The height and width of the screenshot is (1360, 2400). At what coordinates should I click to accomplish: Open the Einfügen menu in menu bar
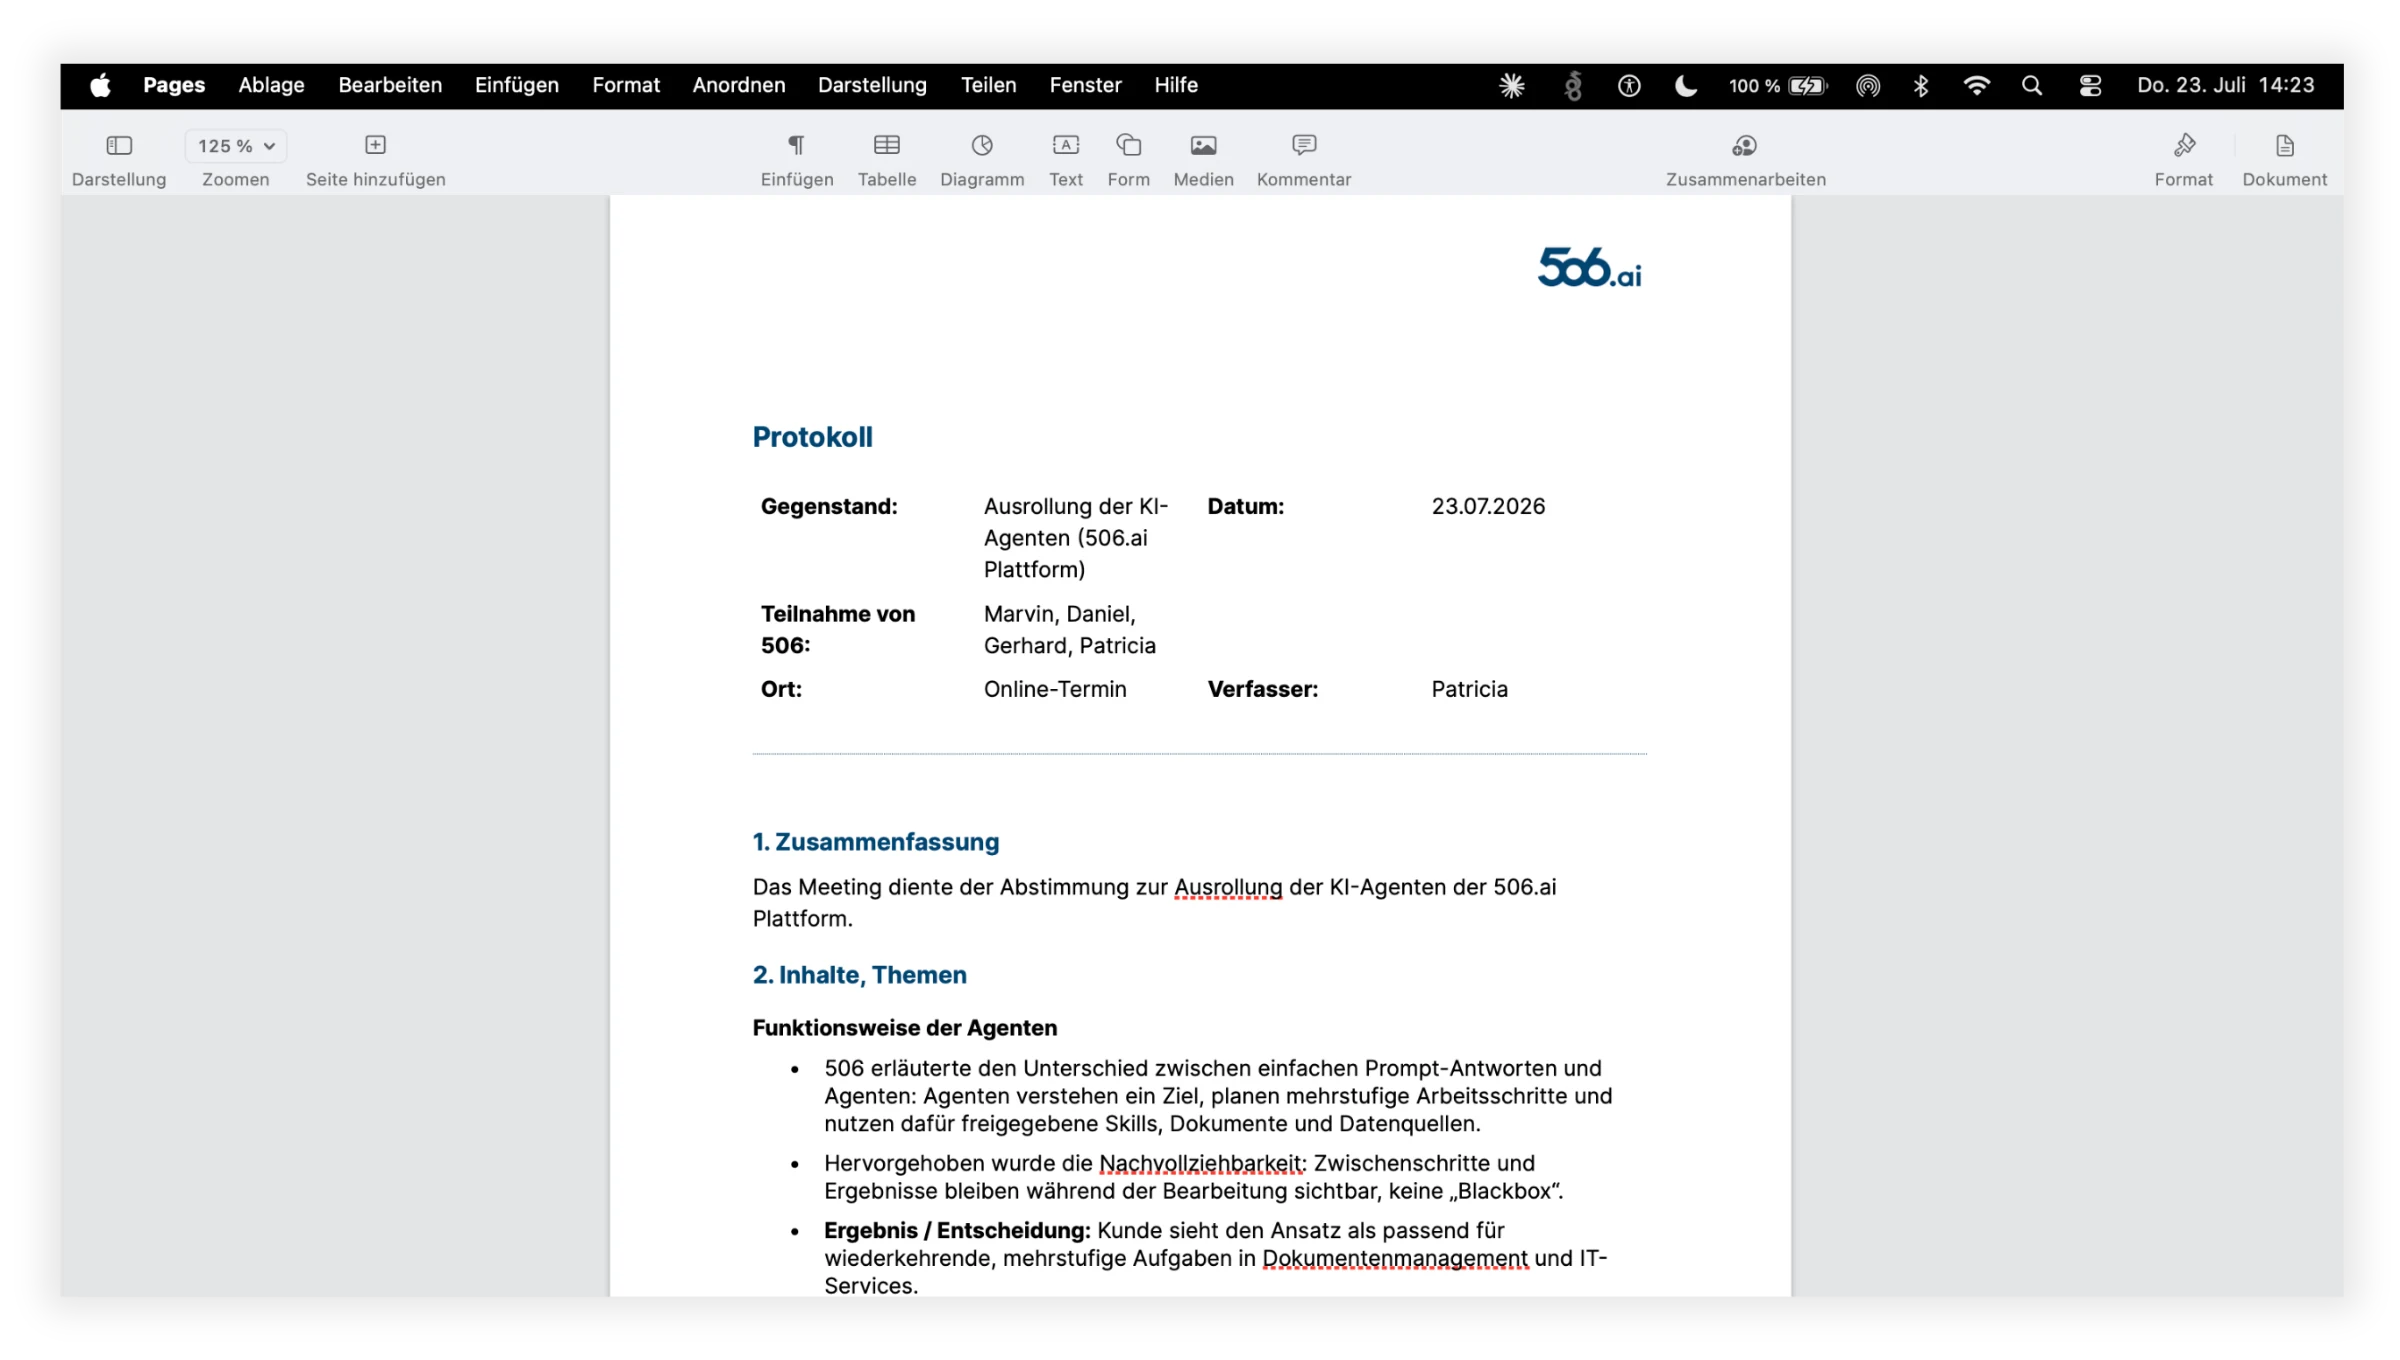(x=517, y=86)
